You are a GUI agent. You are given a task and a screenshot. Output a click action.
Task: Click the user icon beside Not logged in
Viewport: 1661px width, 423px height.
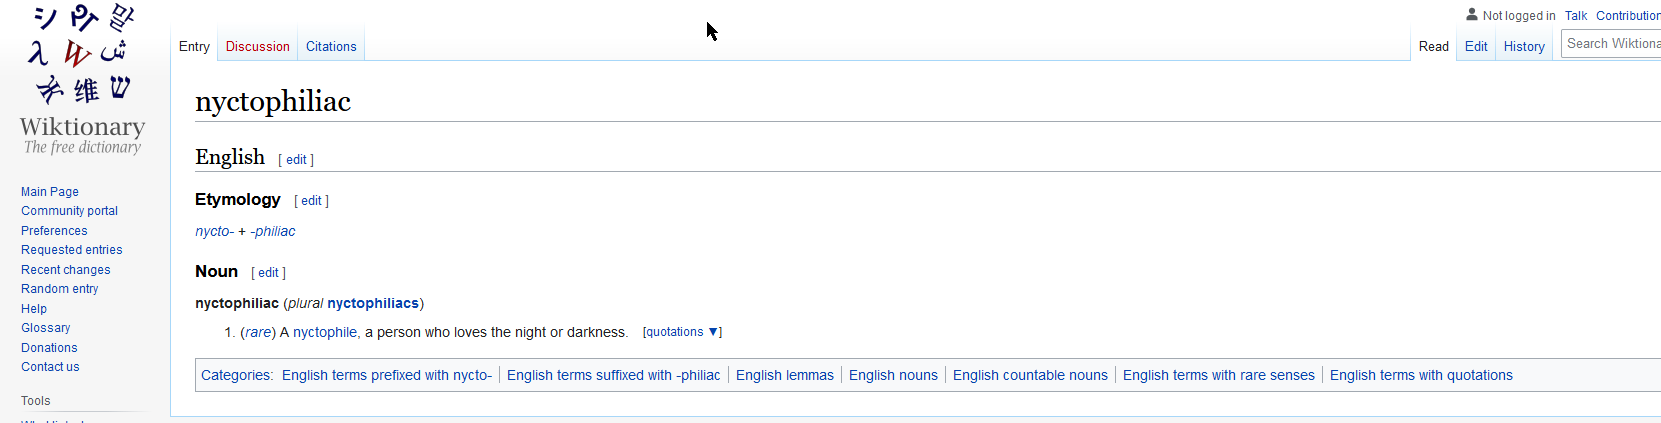1472,15
